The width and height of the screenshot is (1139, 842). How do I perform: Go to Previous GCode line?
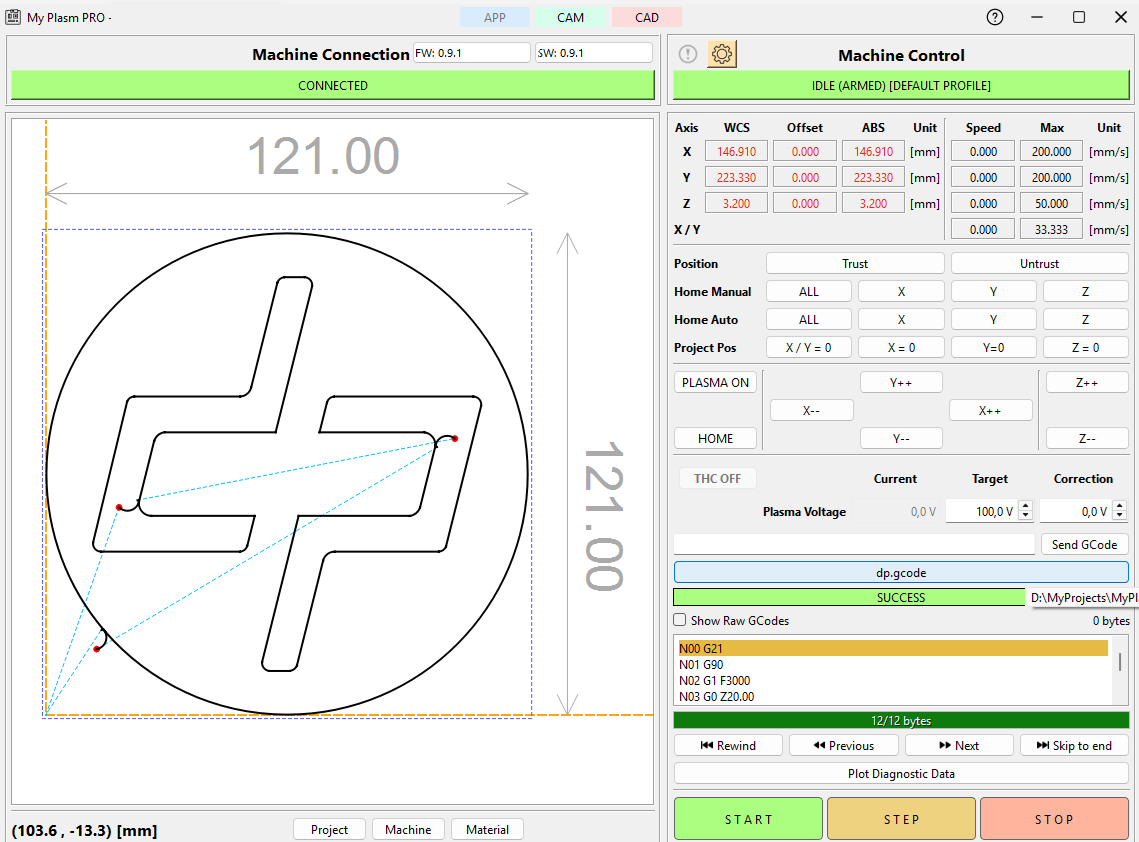(x=844, y=745)
